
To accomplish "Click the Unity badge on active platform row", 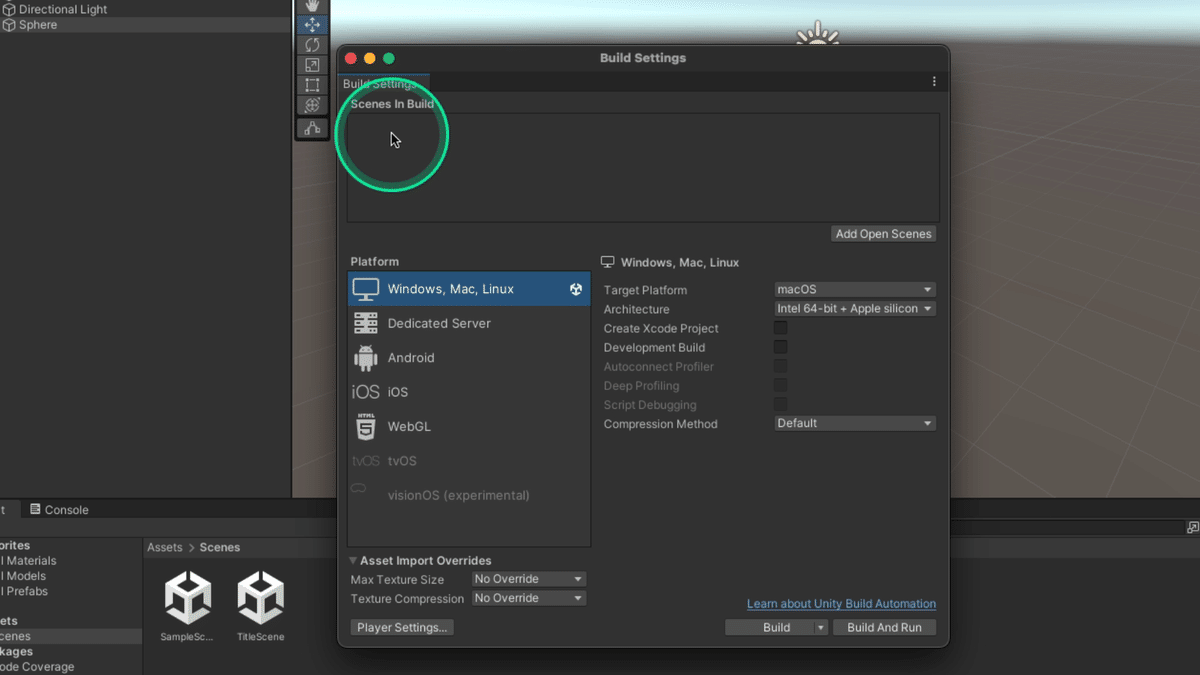I will (x=576, y=289).
